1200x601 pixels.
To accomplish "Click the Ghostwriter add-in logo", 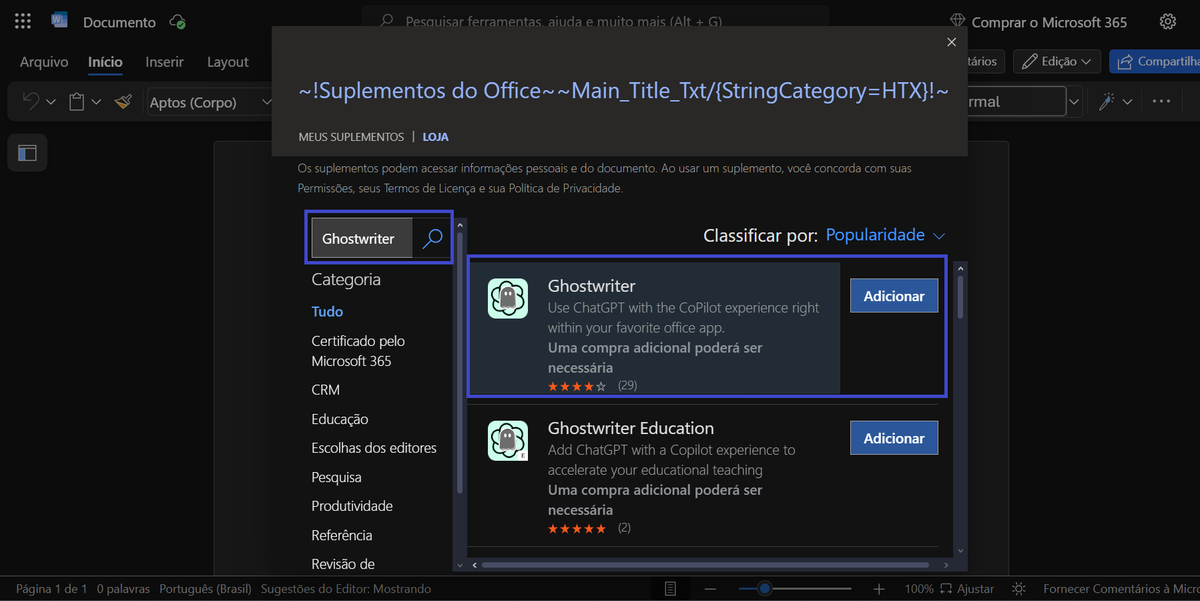I will [507, 298].
